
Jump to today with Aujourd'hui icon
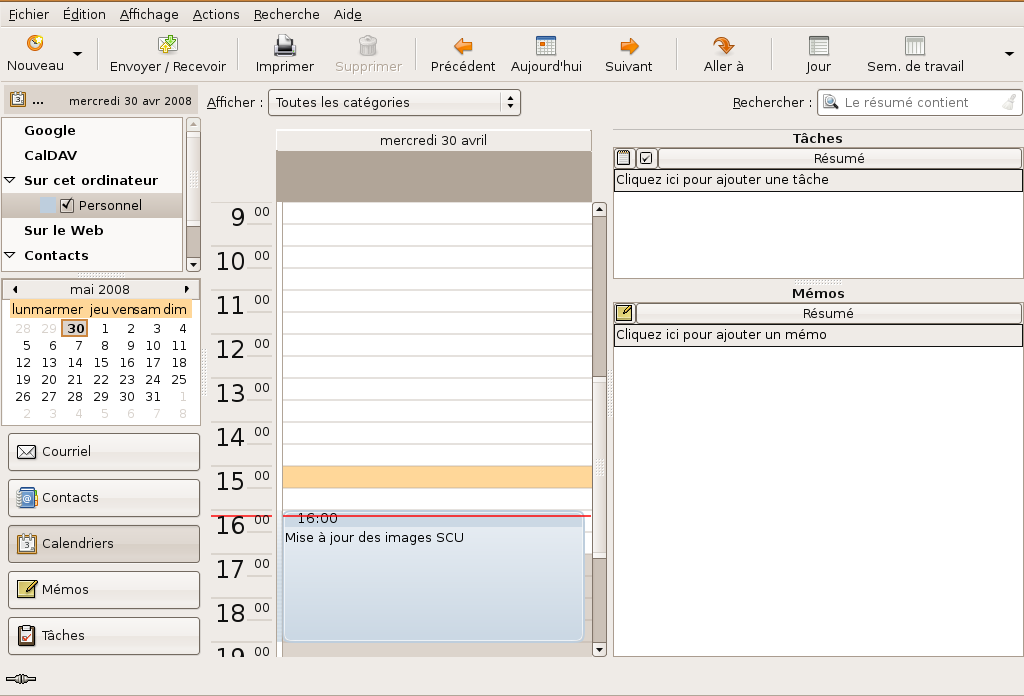[546, 46]
